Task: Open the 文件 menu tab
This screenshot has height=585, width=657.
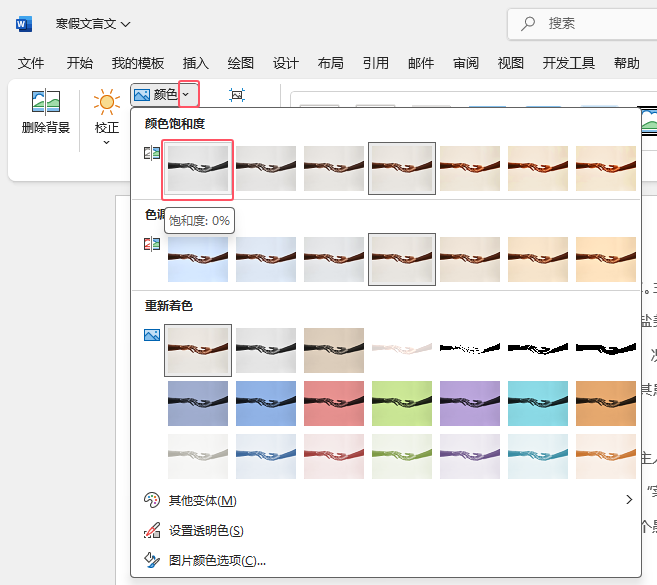Action: click(x=31, y=63)
